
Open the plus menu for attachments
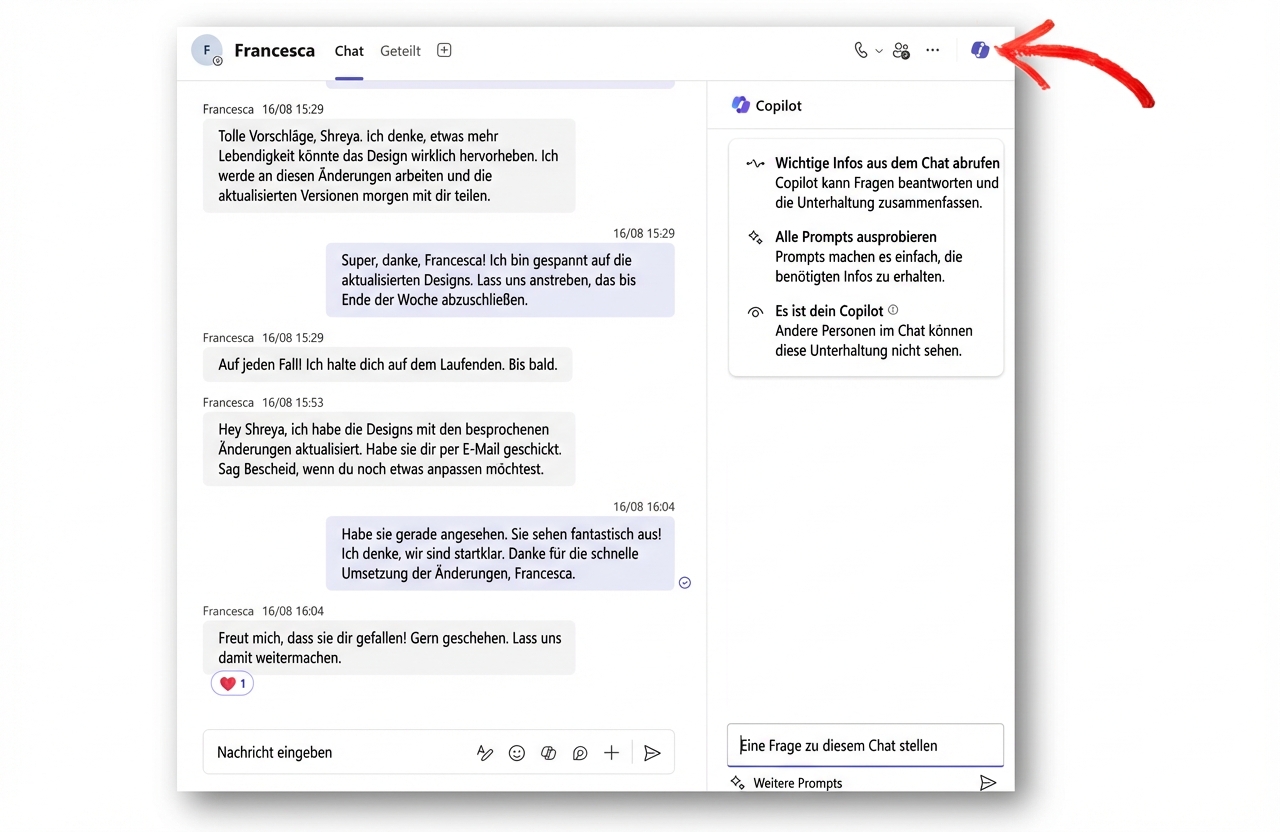[x=611, y=752]
